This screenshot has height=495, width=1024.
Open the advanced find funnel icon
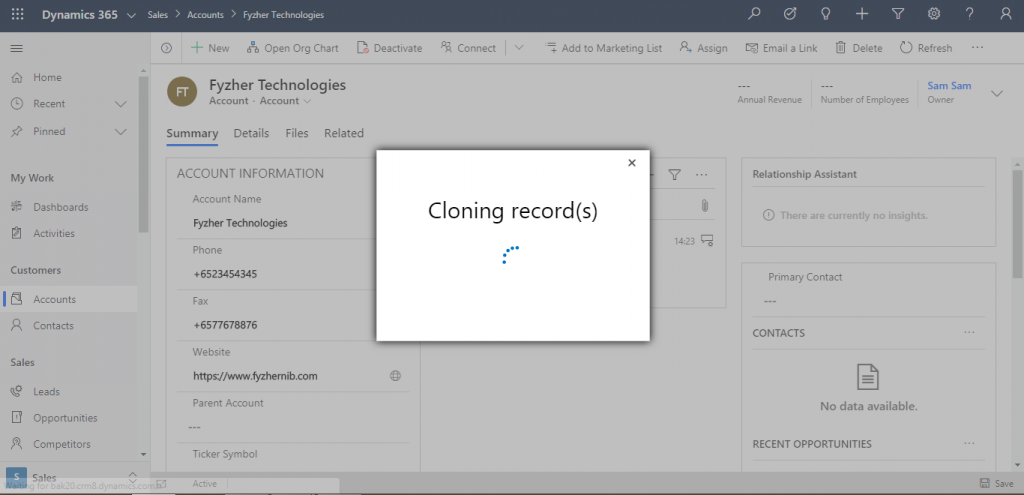[x=897, y=14]
